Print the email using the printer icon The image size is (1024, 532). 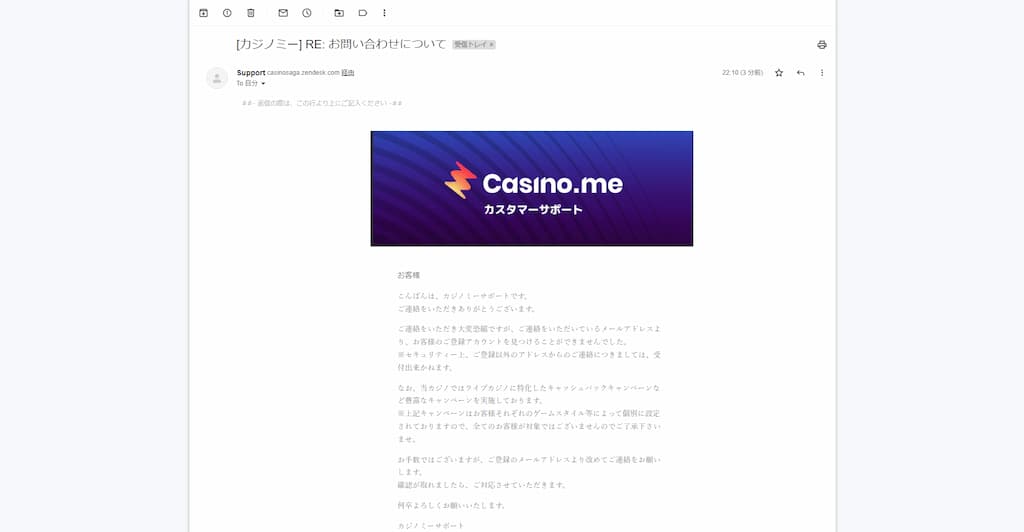click(x=822, y=44)
